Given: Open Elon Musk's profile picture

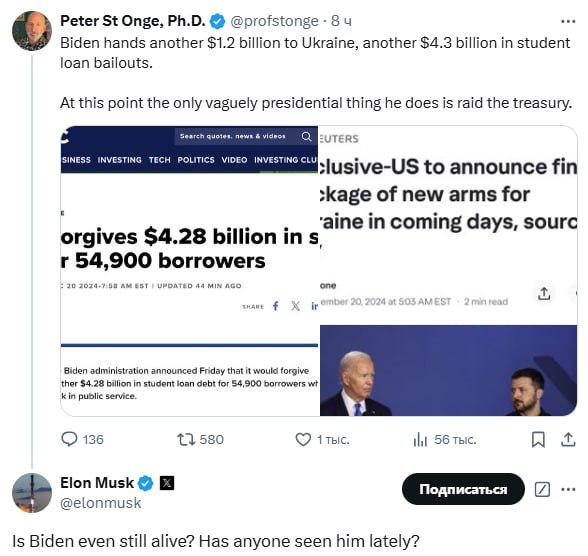Looking at the screenshot, I should [x=32, y=493].
